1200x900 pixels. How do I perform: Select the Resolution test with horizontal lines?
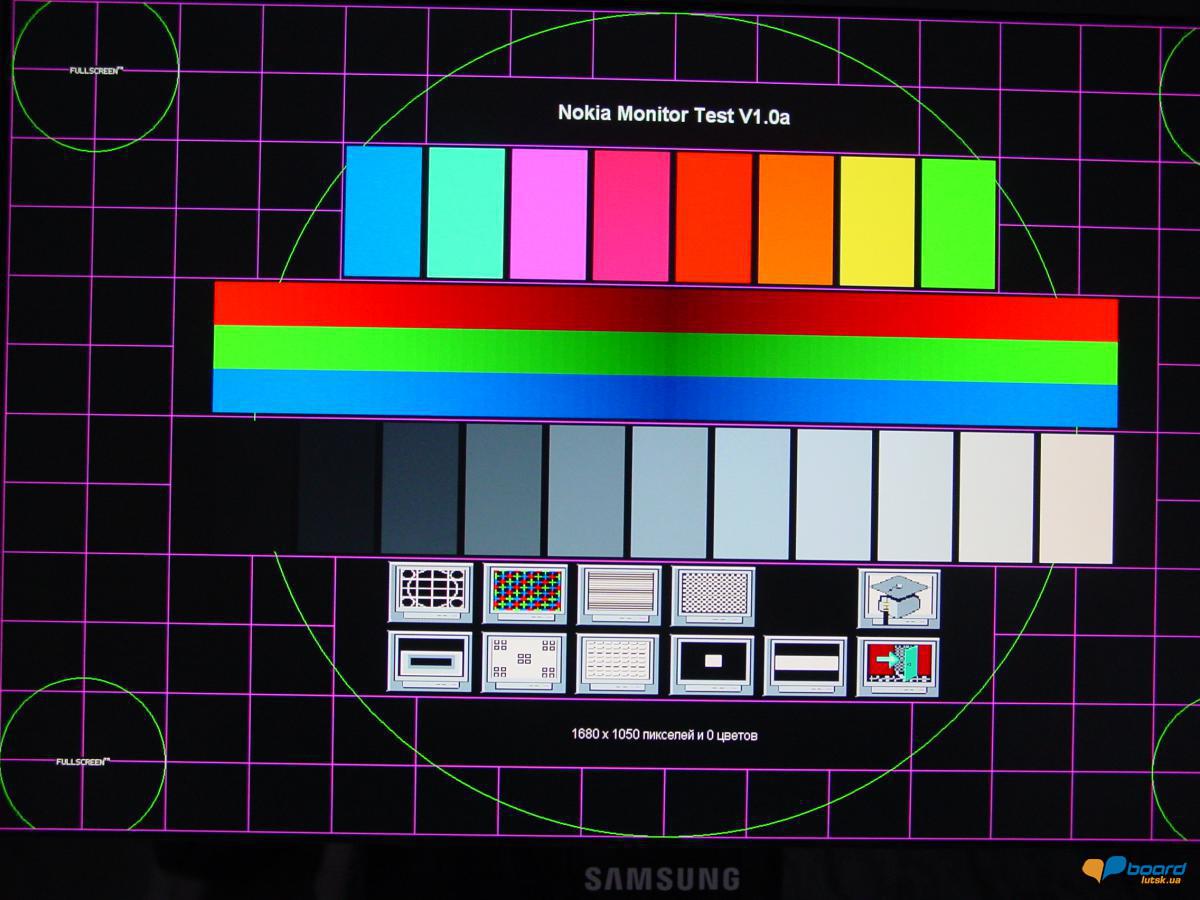[619, 595]
